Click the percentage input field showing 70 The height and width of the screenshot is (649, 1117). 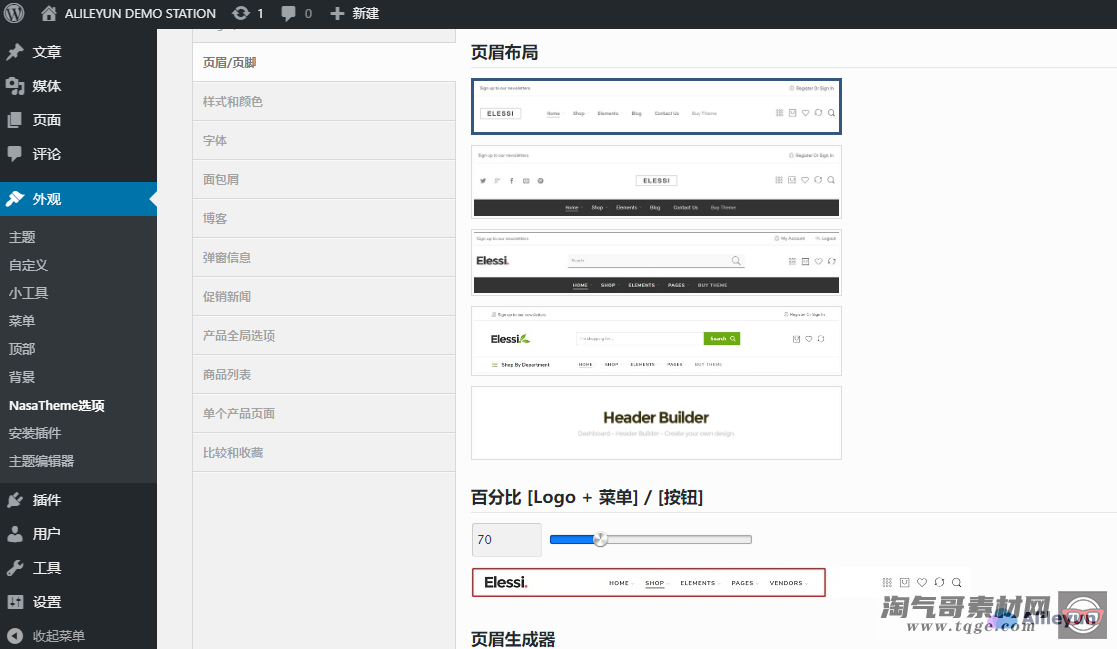pos(506,540)
